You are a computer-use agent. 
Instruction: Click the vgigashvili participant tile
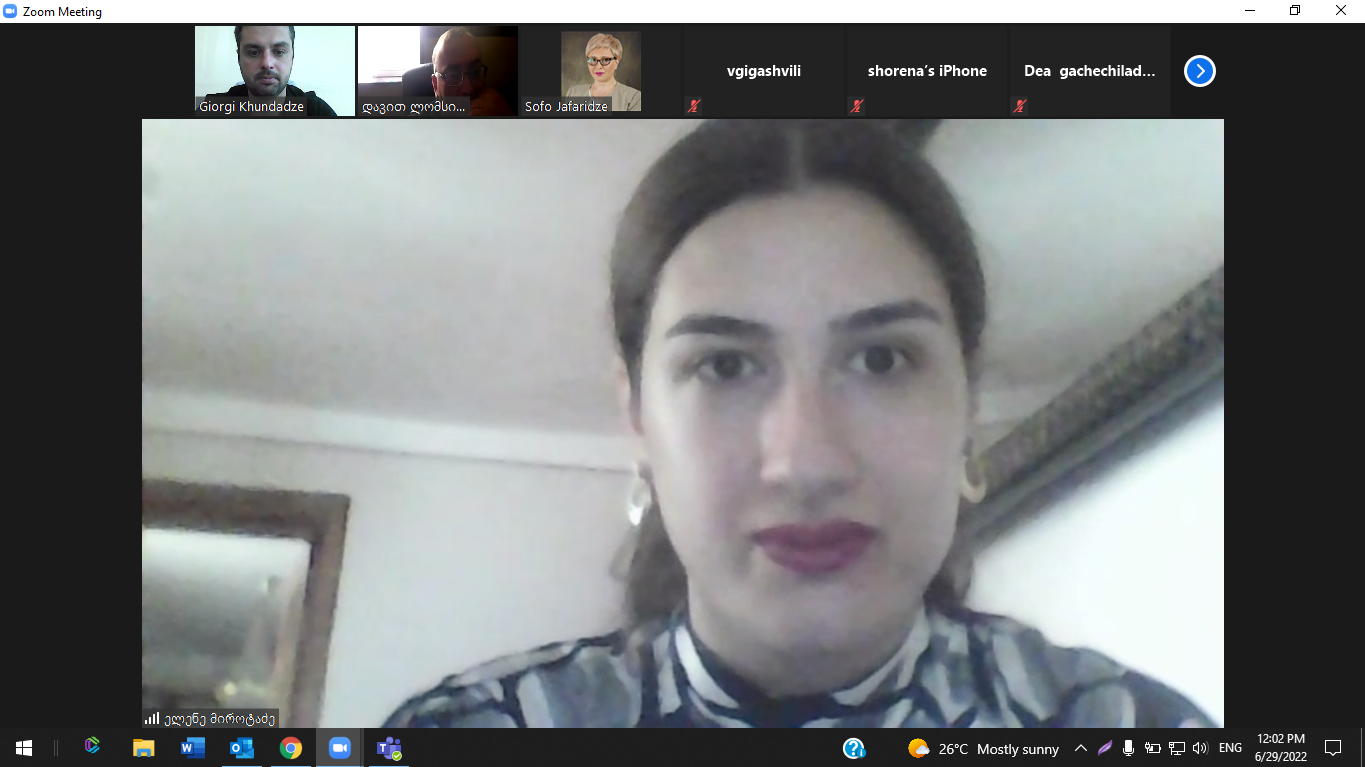click(x=763, y=71)
